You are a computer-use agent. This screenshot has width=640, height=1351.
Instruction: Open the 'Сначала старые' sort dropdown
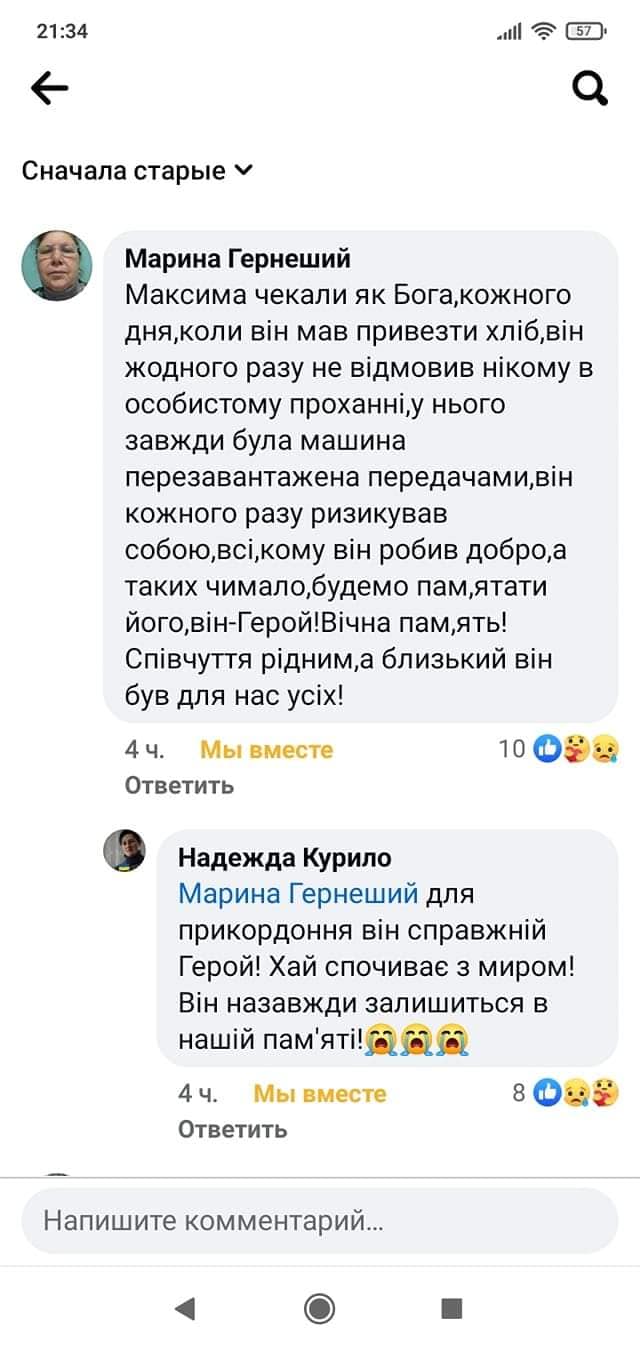pyautogui.click(x=138, y=171)
